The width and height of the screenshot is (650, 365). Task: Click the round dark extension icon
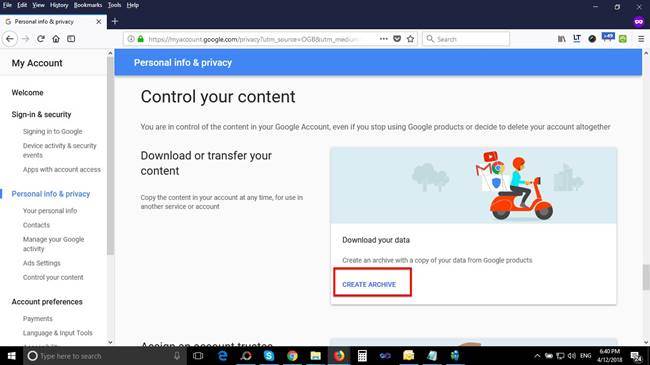coord(592,39)
